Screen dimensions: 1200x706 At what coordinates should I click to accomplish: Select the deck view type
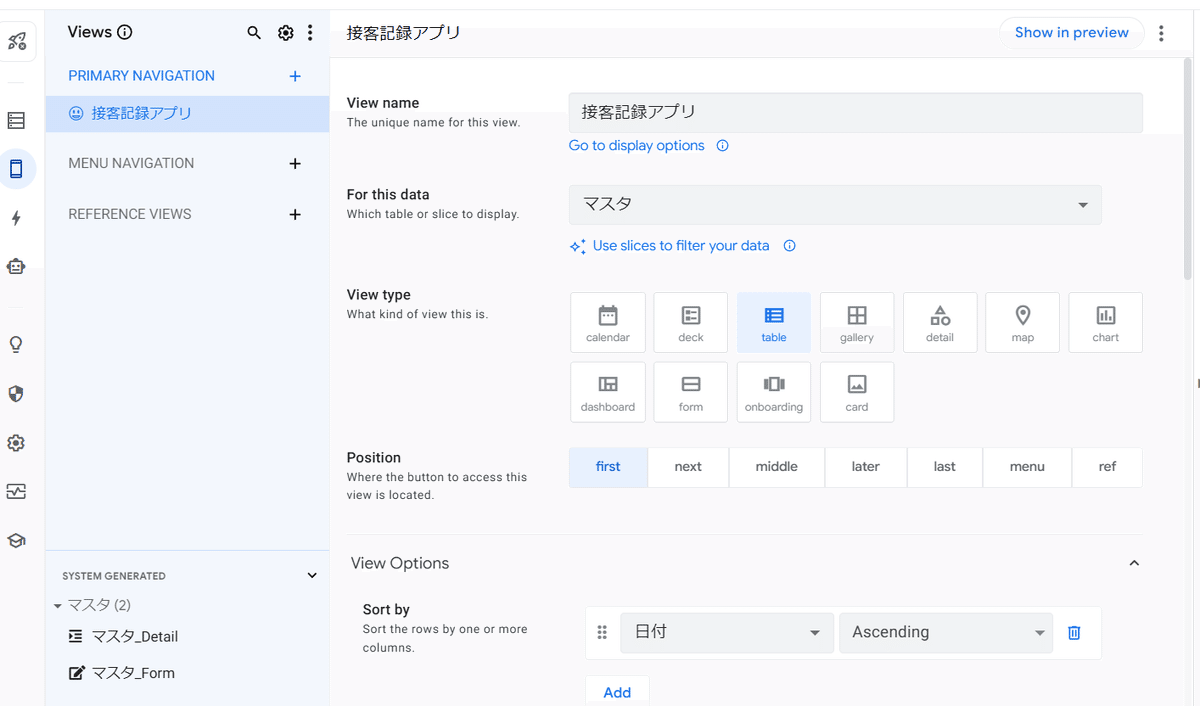(x=691, y=323)
